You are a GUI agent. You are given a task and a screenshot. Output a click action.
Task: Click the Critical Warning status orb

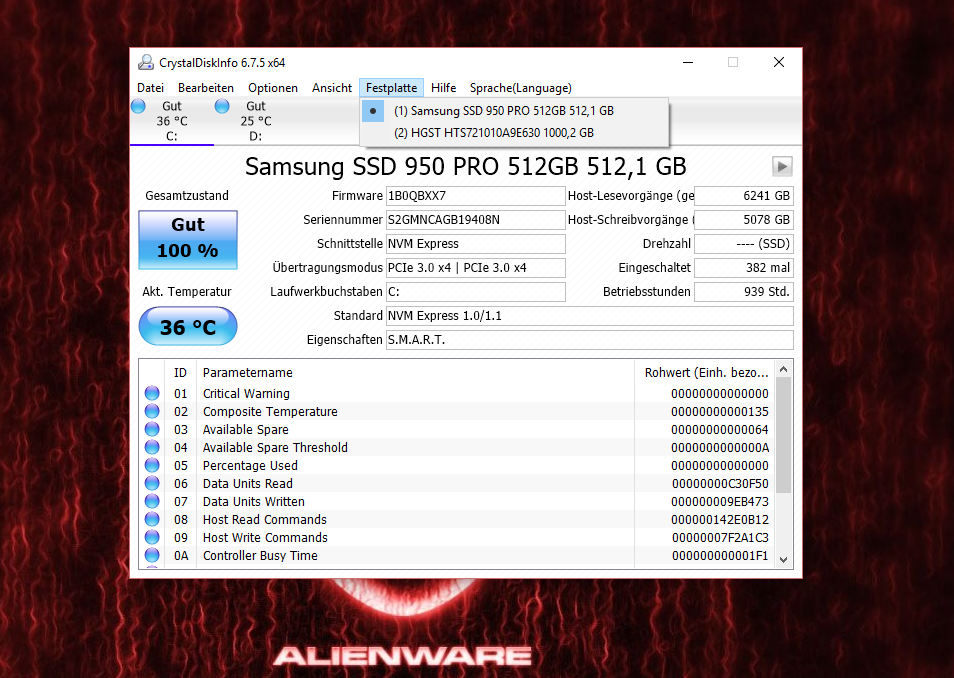(152, 394)
